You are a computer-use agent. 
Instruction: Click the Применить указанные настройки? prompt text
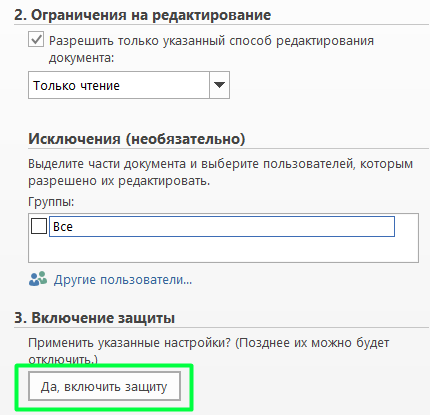130,343
